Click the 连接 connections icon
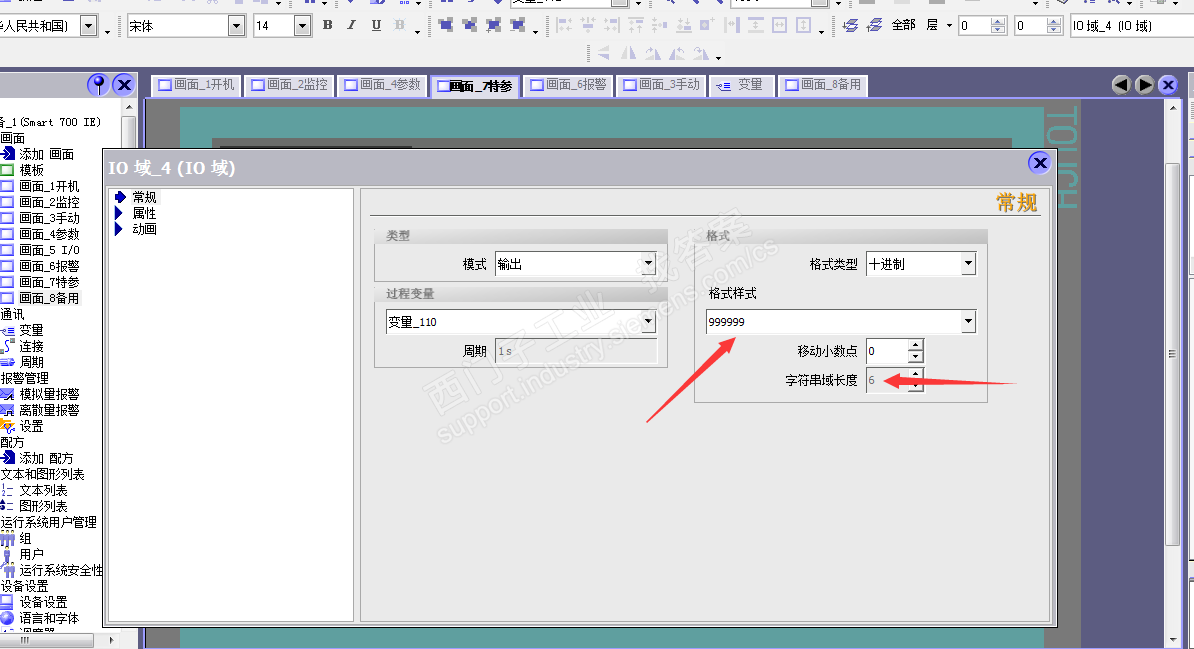This screenshot has width=1194, height=649. pos(8,346)
